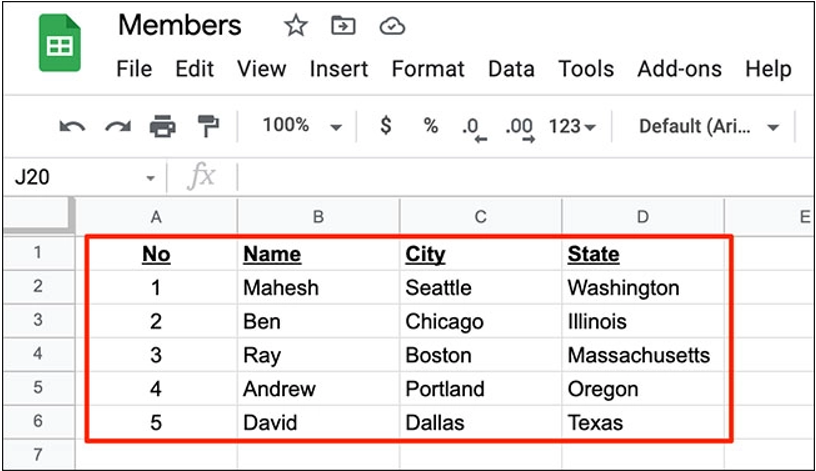This screenshot has height=471, width=816.
Task: Click the undo arrow icon
Action: tap(72, 126)
